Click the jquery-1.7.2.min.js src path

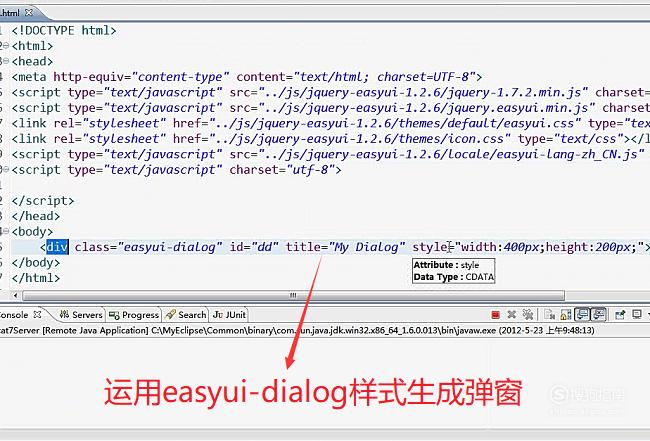[423, 92]
